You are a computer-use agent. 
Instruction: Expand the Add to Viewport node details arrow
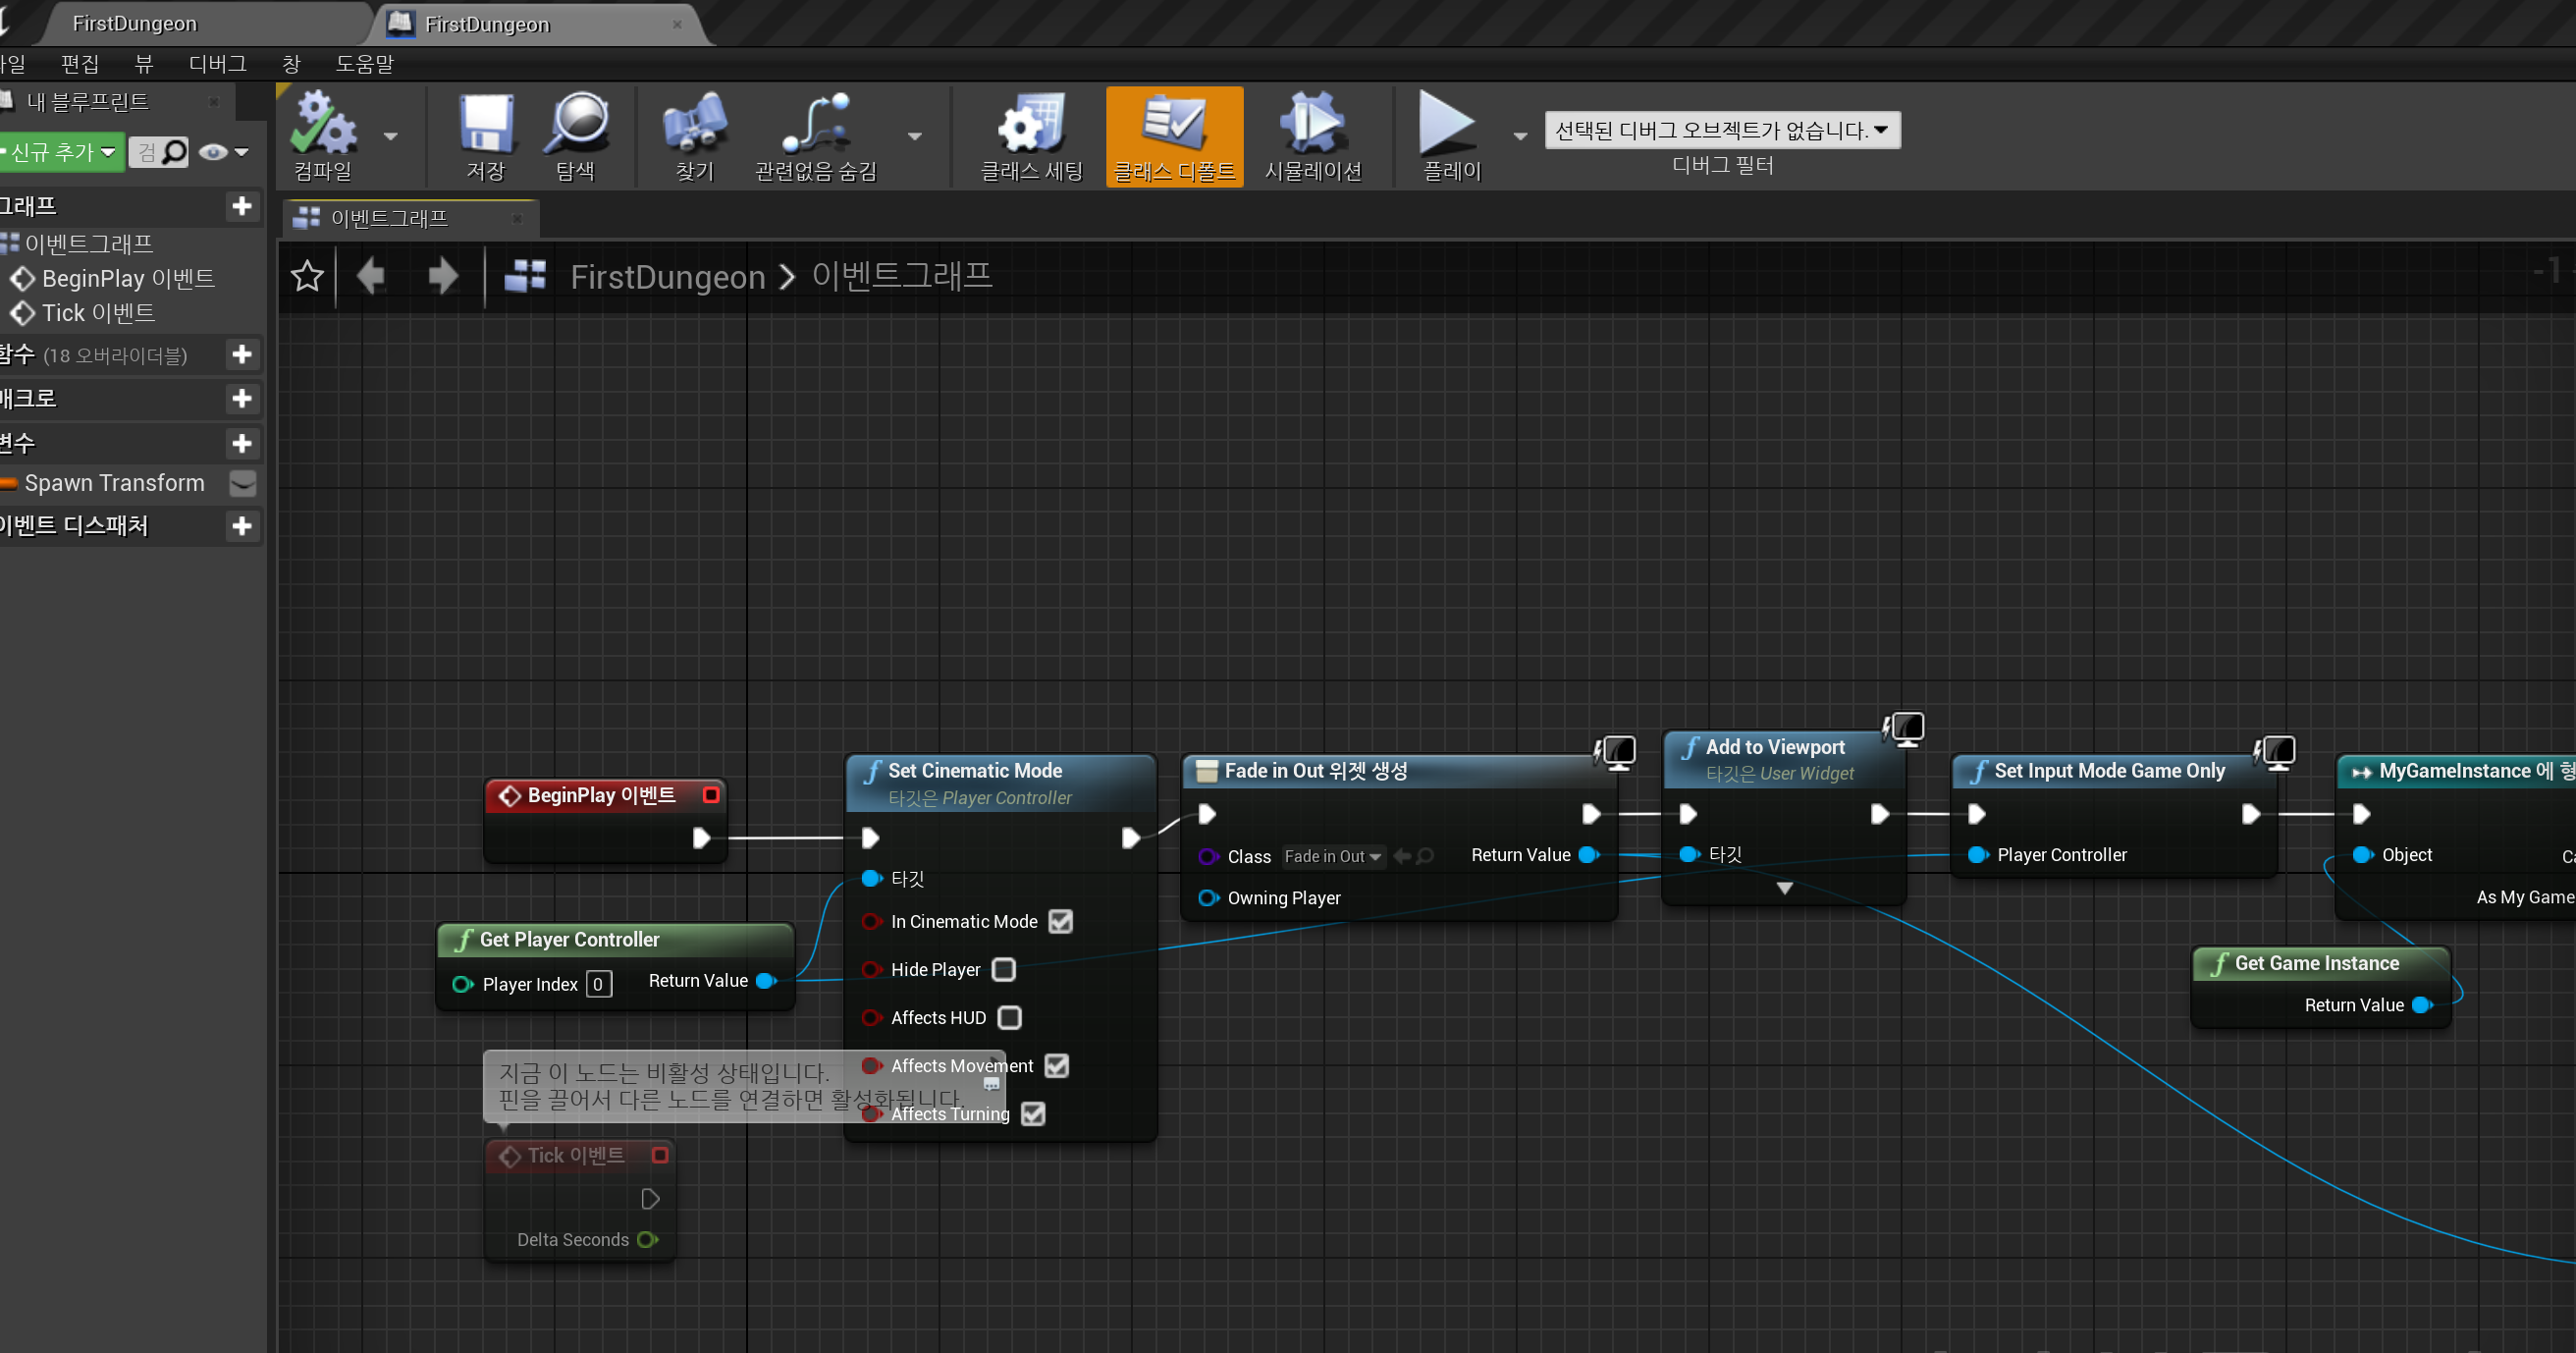(1783, 888)
